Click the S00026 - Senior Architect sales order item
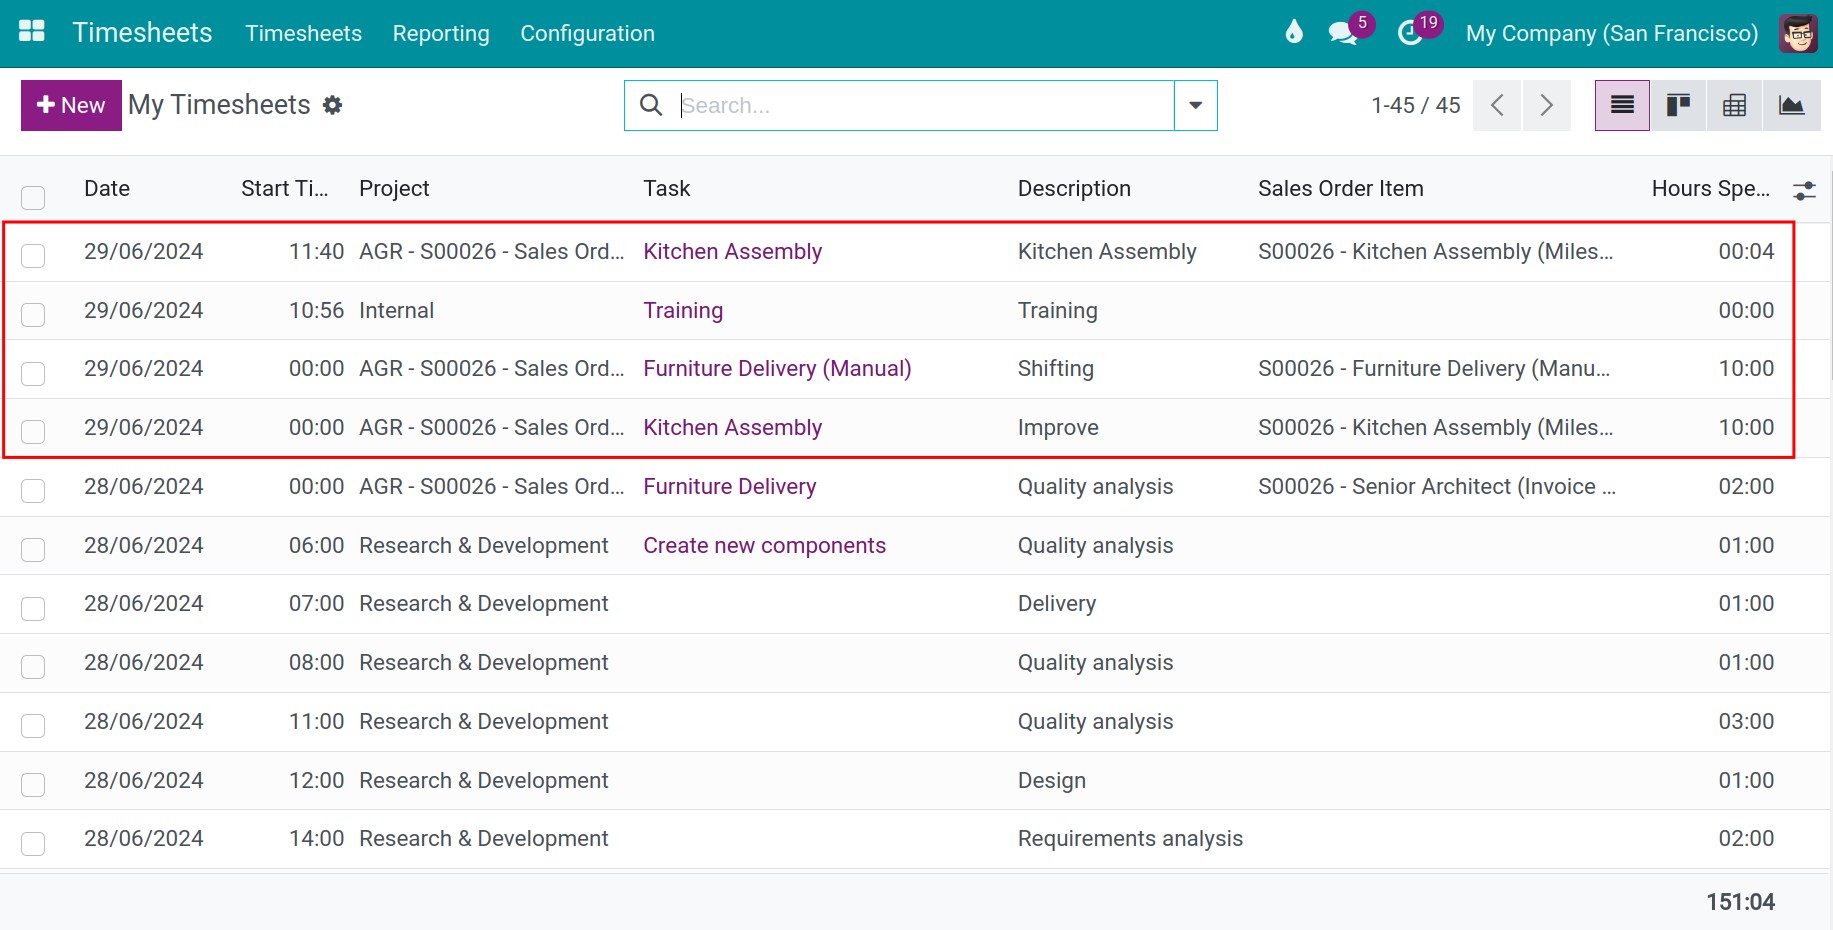Image resolution: width=1833 pixels, height=930 pixels. (1436, 487)
